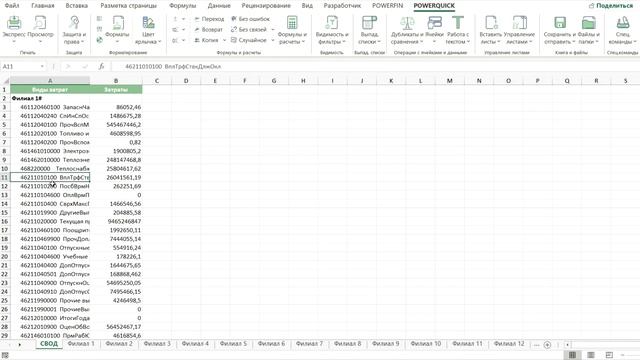Select the Филиал 8 sheet tab
640x360 pixels.
click(x=347, y=344)
